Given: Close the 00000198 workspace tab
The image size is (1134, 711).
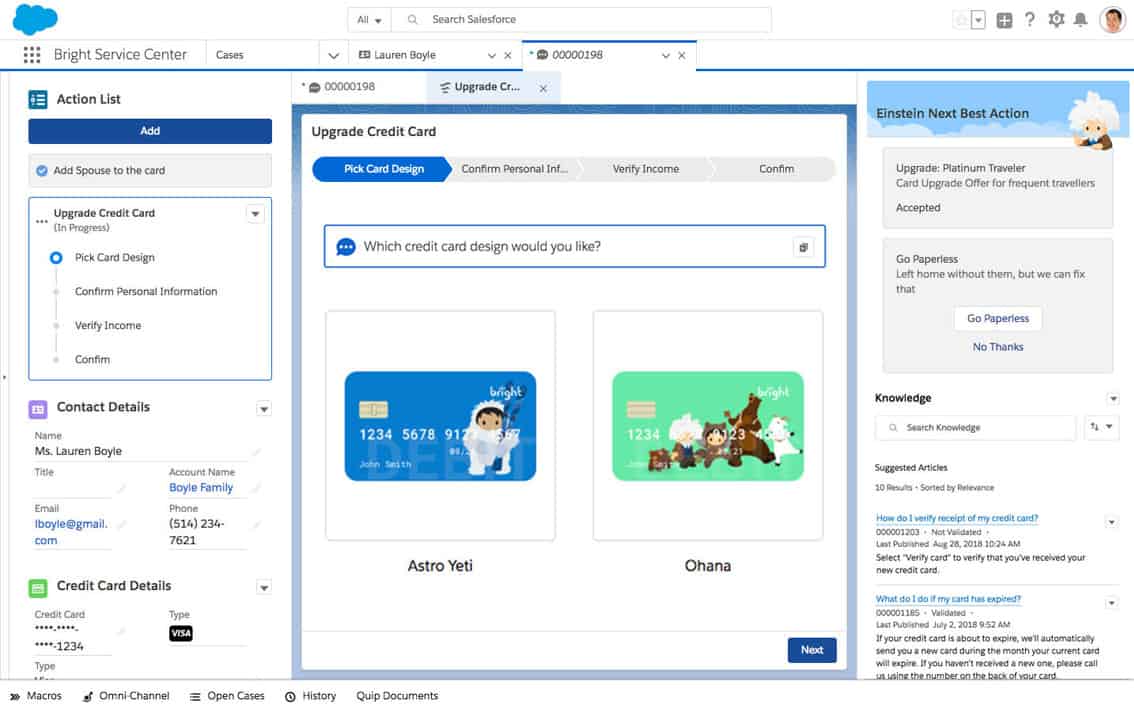Looking at the screenshot, I should pyautogui.click(x=681, y=55).
